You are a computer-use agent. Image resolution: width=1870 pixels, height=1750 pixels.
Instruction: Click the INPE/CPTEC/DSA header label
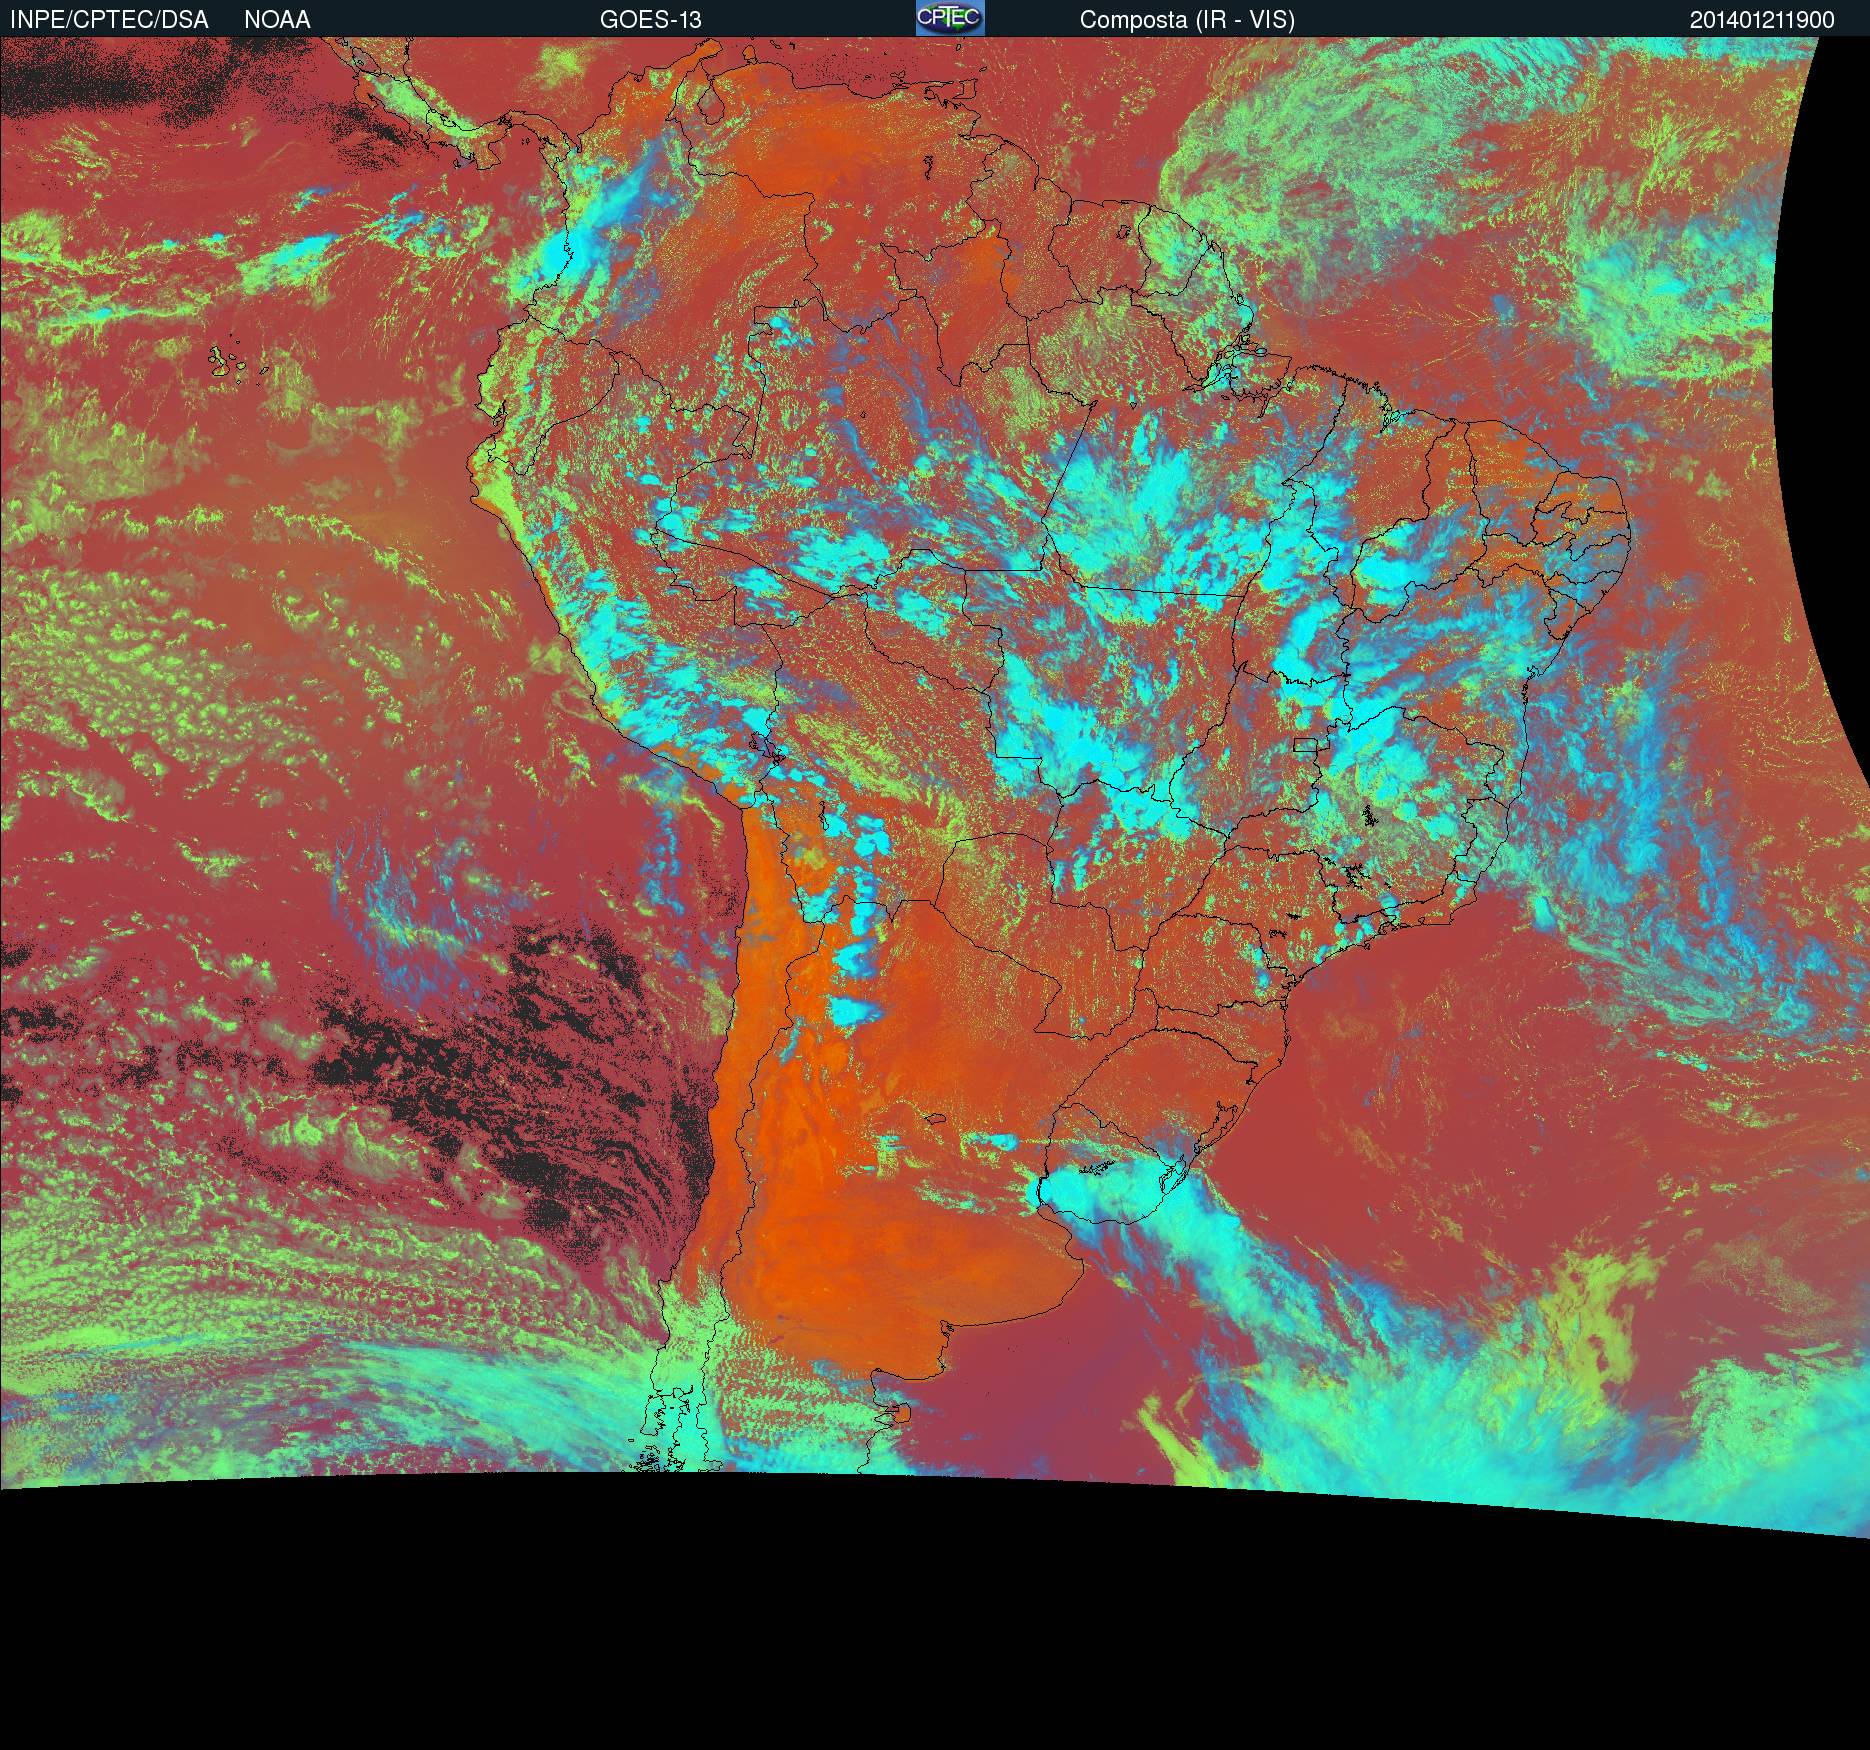point(109,20)
